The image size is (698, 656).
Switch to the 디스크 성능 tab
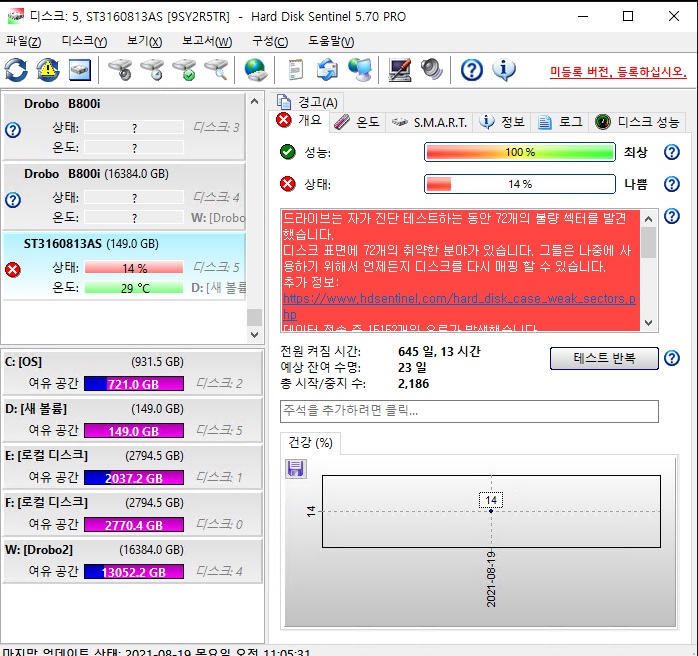click(x=637, y=122)
